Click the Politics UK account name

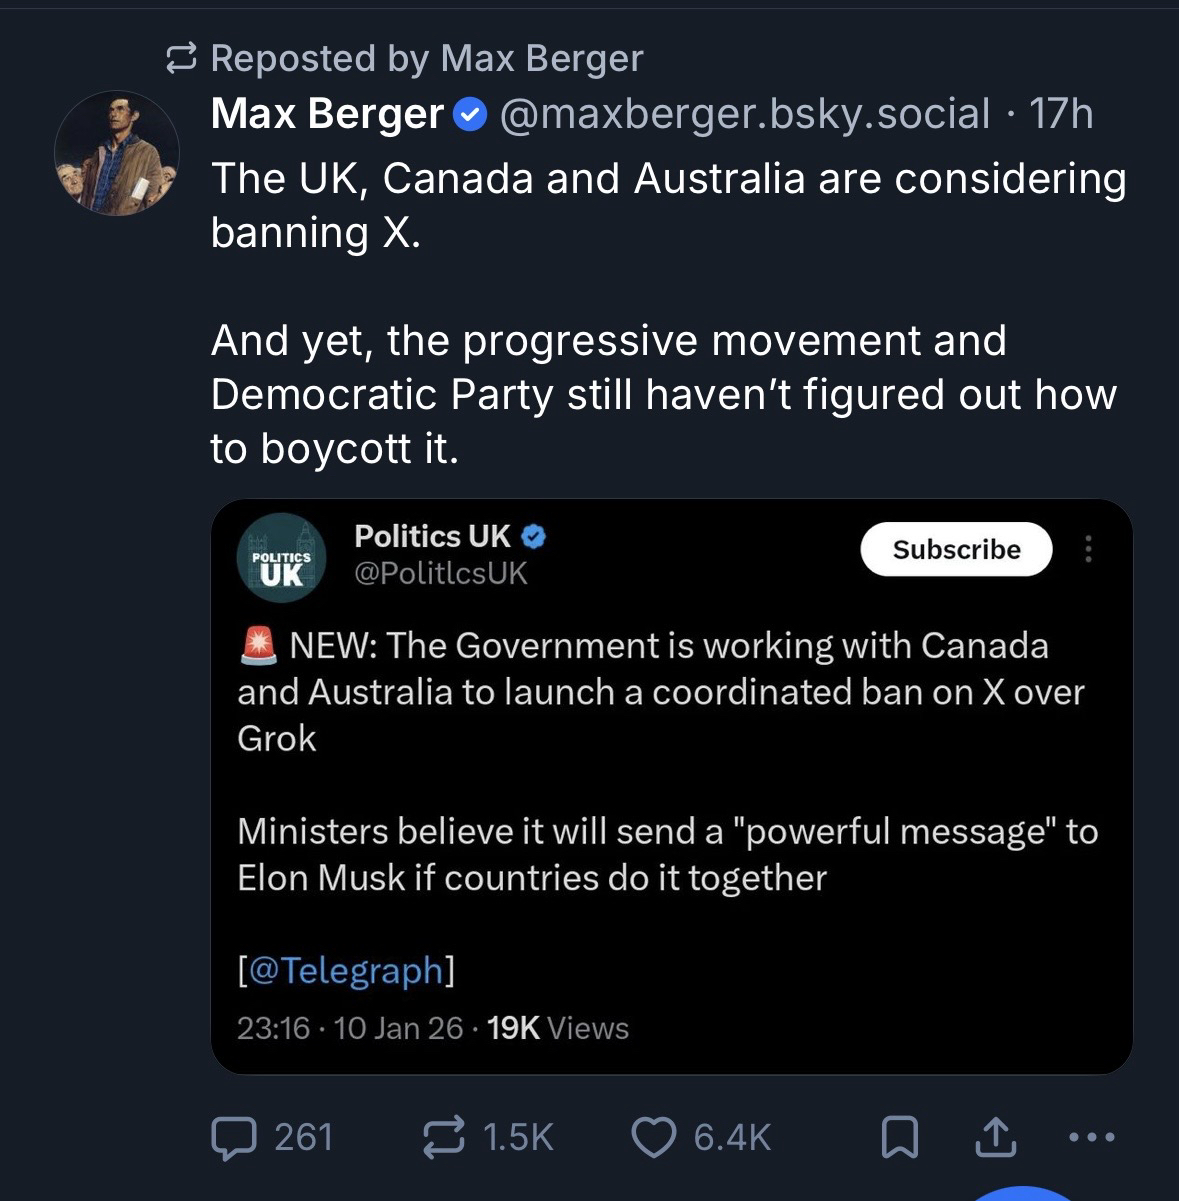pyautogui.click(x=432, y=536)
